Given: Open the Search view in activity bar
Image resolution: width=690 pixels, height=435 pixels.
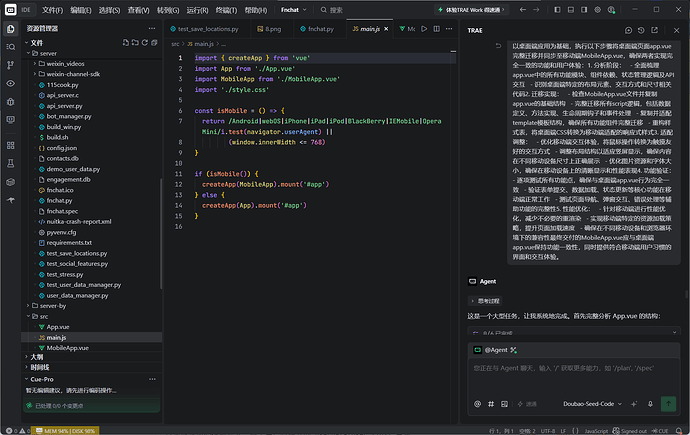Looking at the screenshot, I should (x=11, y=47).
